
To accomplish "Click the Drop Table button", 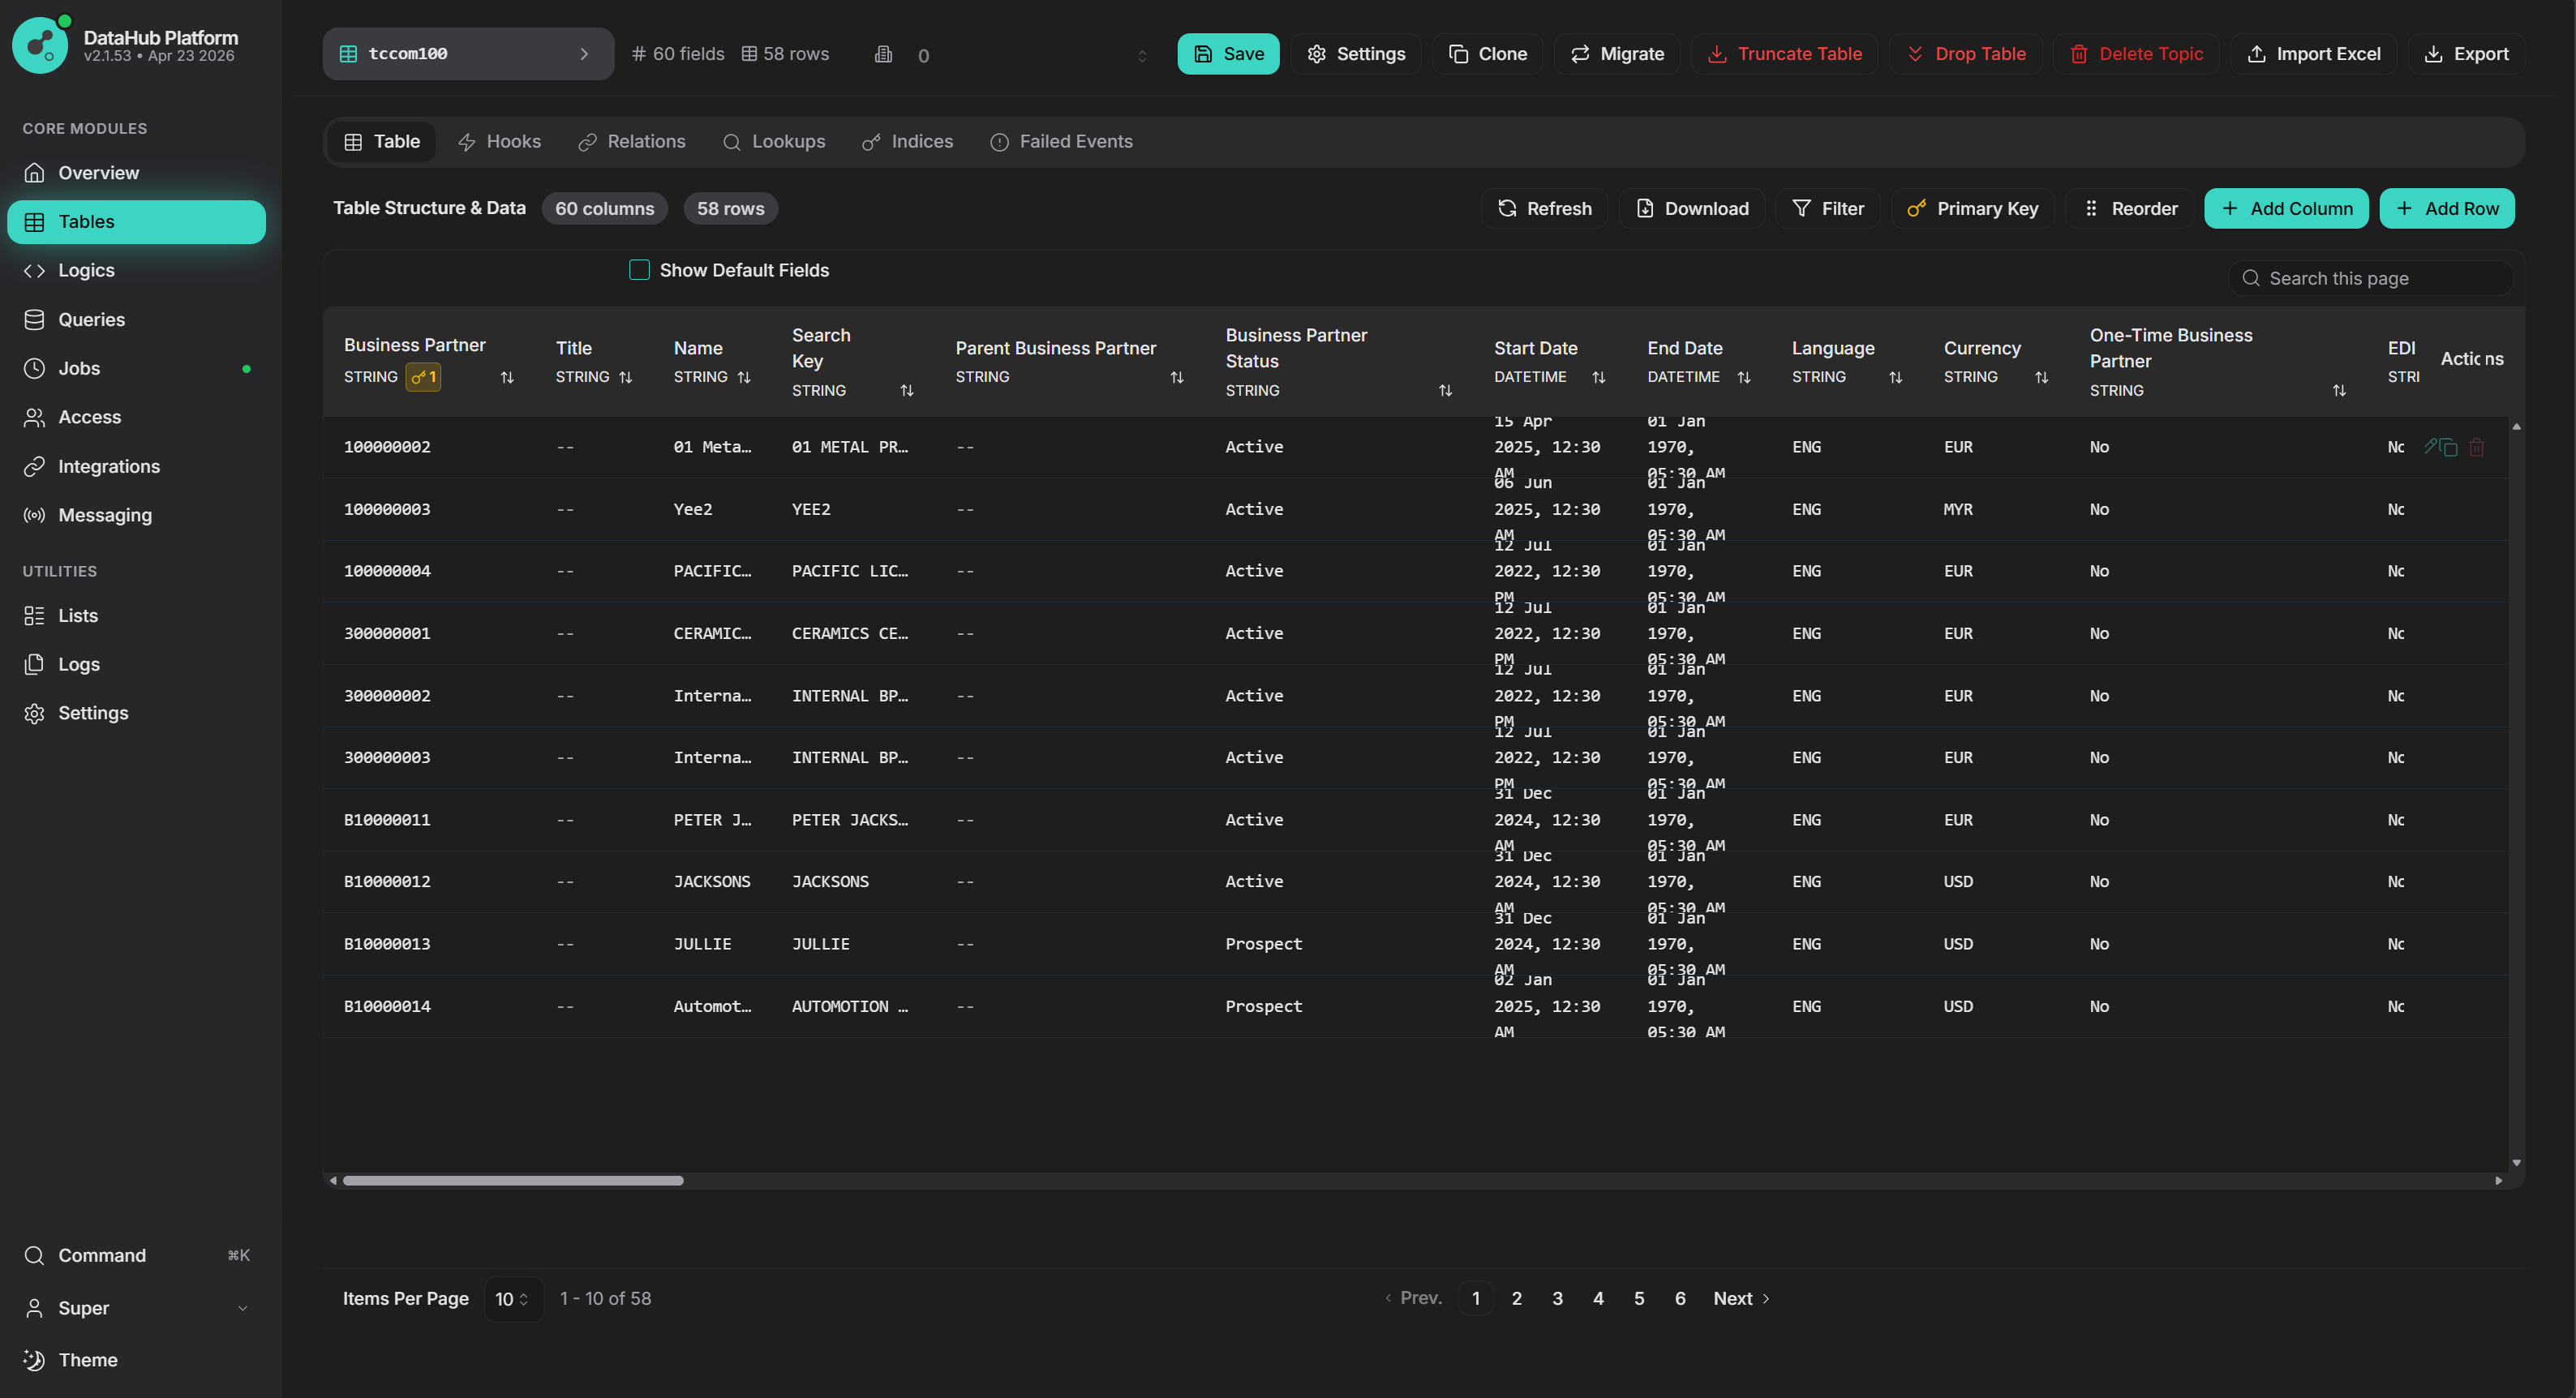I will [1965, 54].
